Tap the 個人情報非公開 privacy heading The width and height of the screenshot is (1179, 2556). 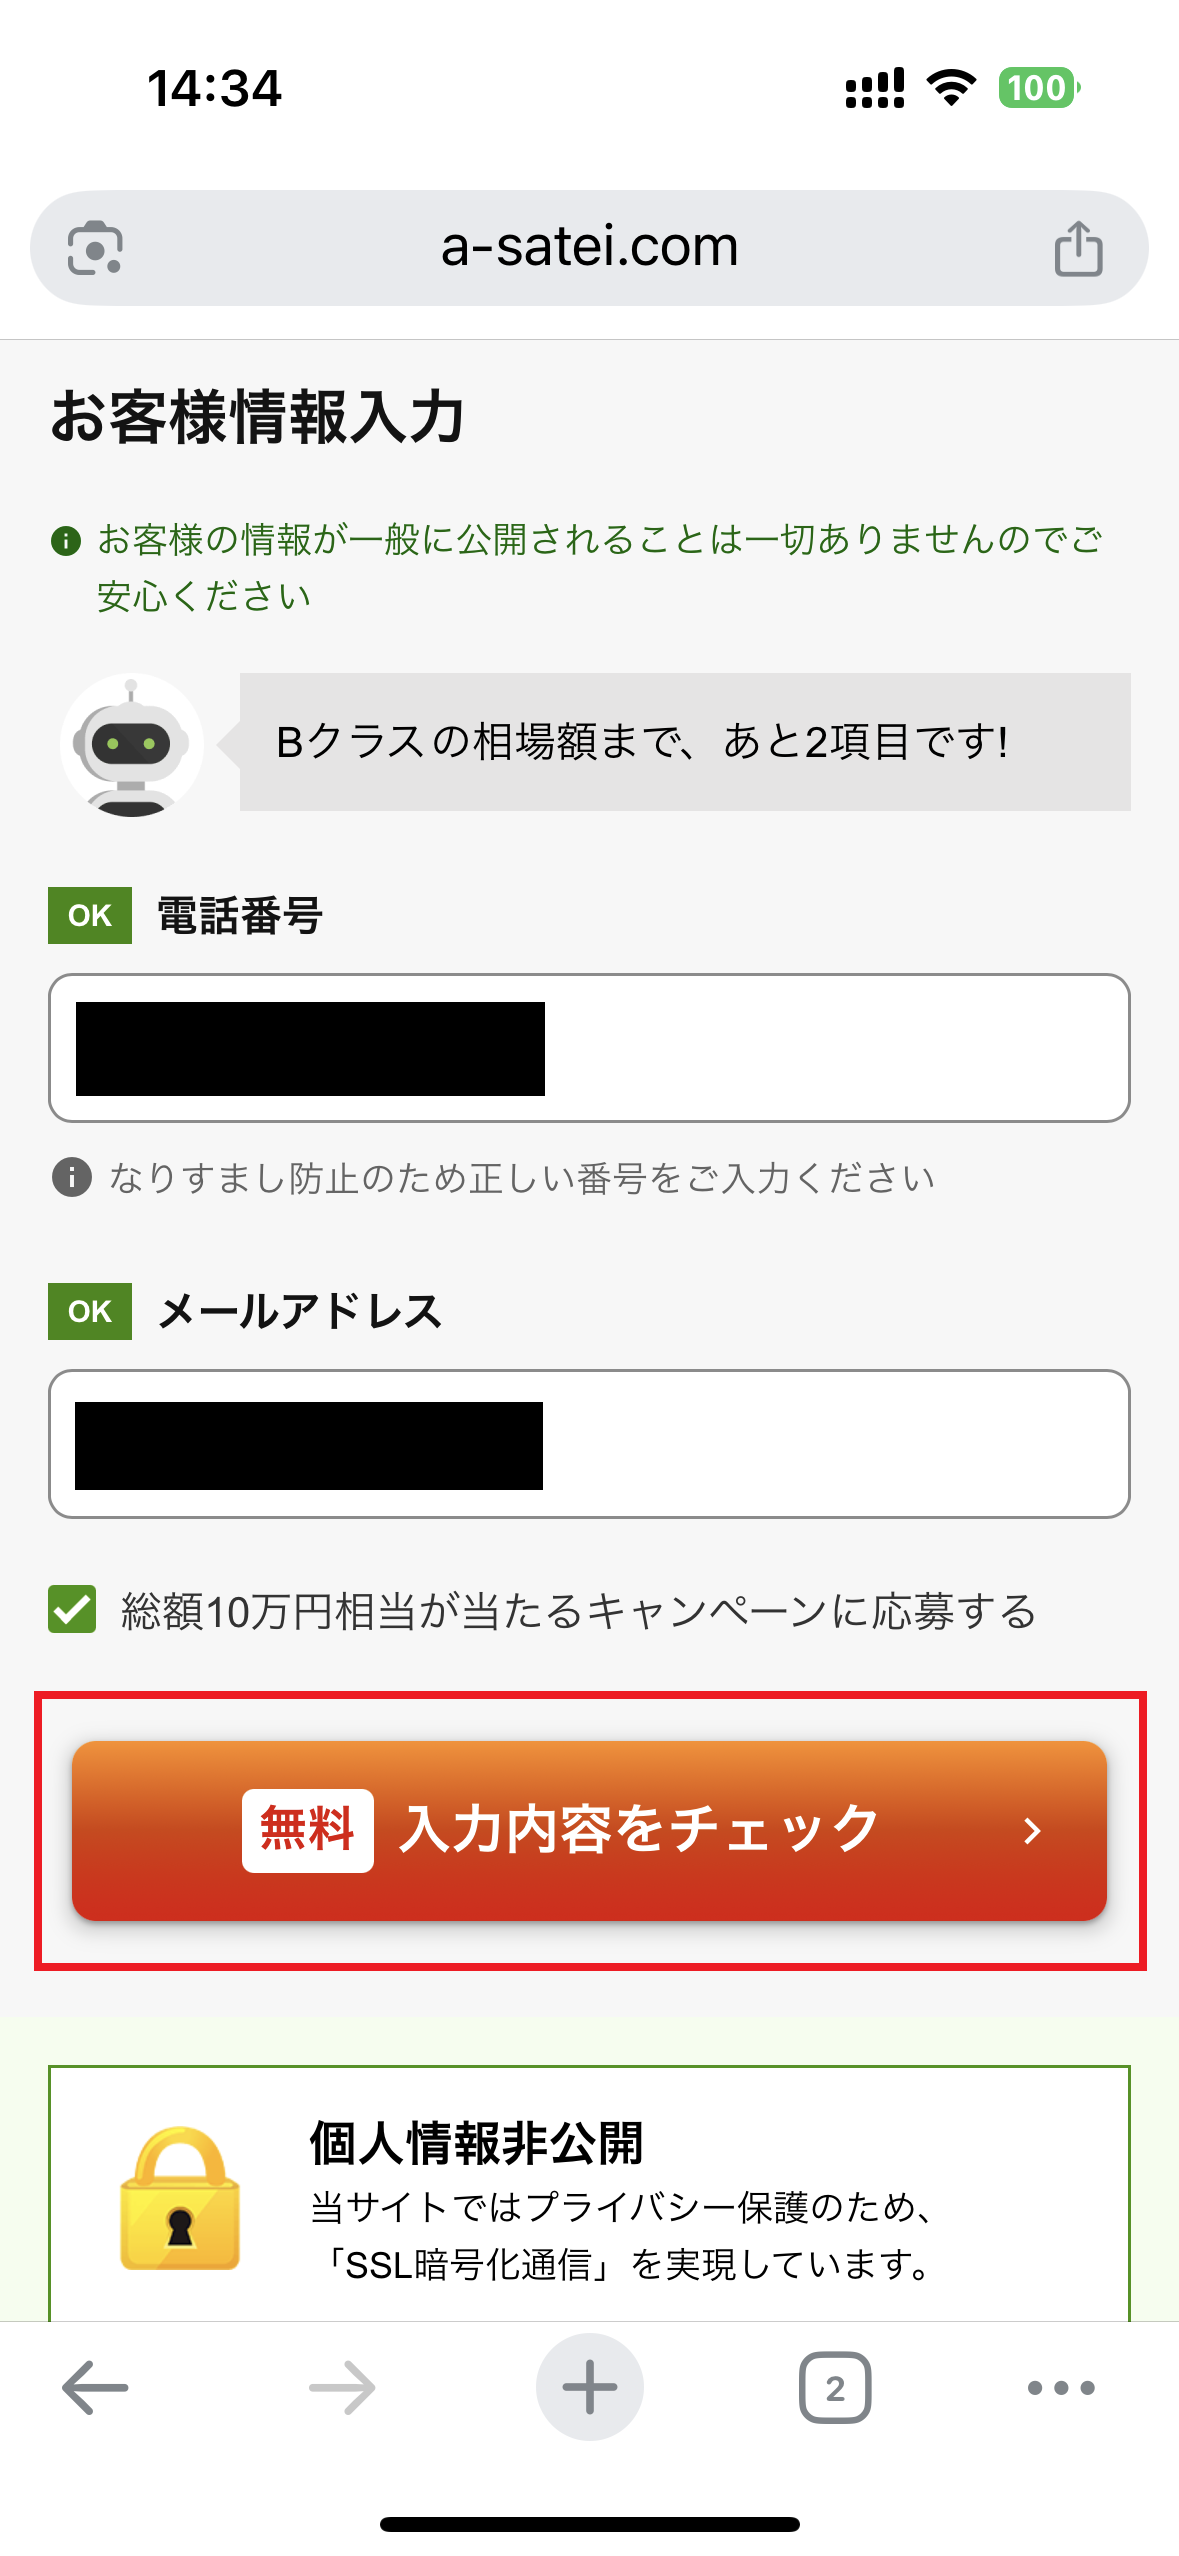[x=476, y=2142]
